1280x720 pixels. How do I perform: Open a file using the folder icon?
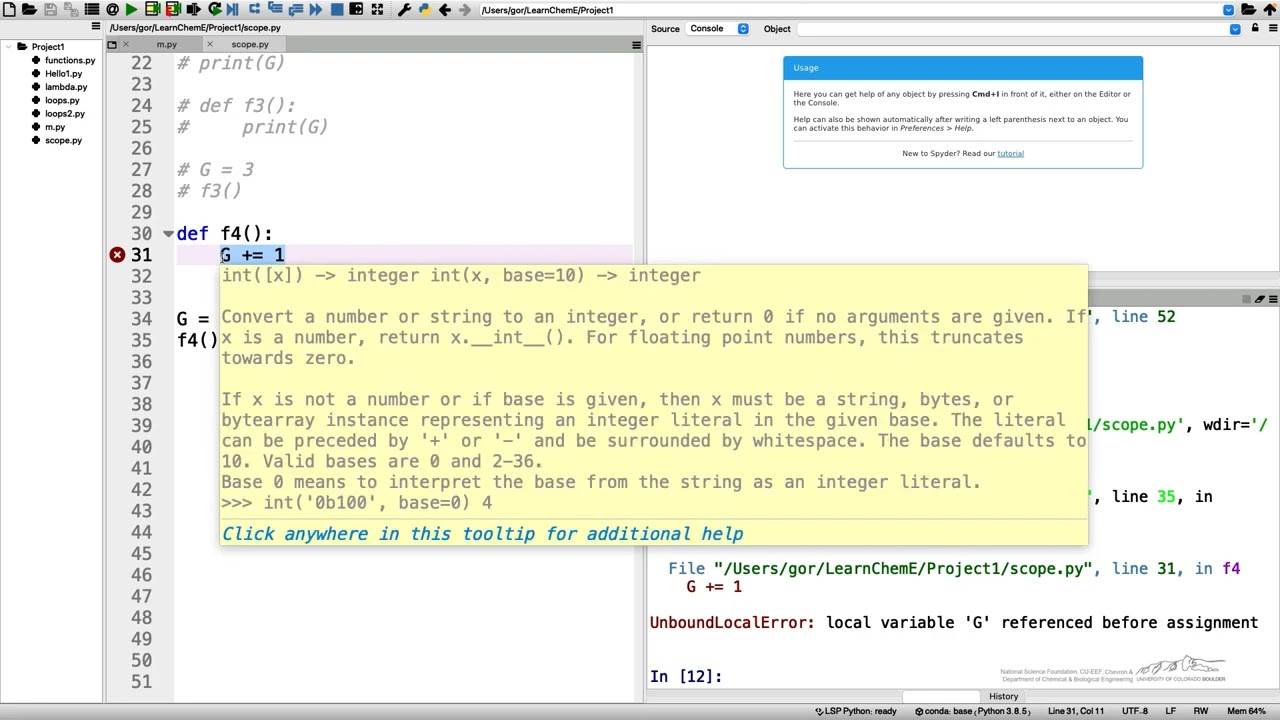click(x=29, y=10)
